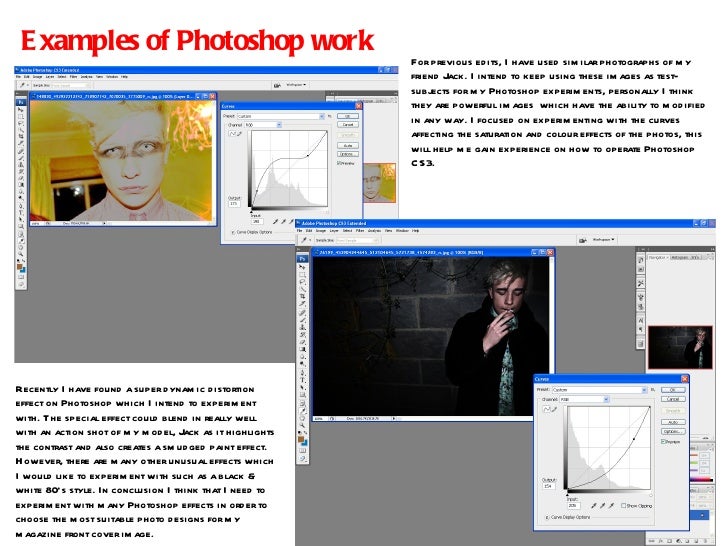This screenshot has width=728, height=546.
Task: Click Auto in lower Curves dialog
Action: tap(673, 422)
